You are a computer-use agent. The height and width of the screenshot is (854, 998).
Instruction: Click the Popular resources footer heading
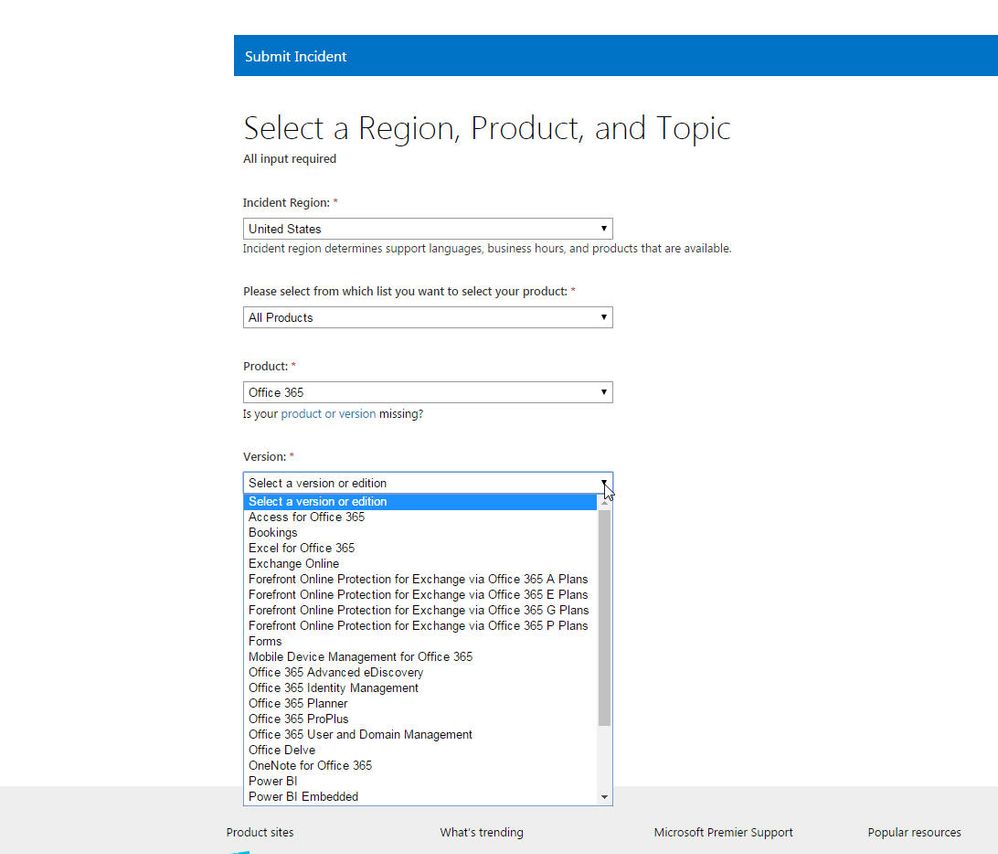click(914, 832)
